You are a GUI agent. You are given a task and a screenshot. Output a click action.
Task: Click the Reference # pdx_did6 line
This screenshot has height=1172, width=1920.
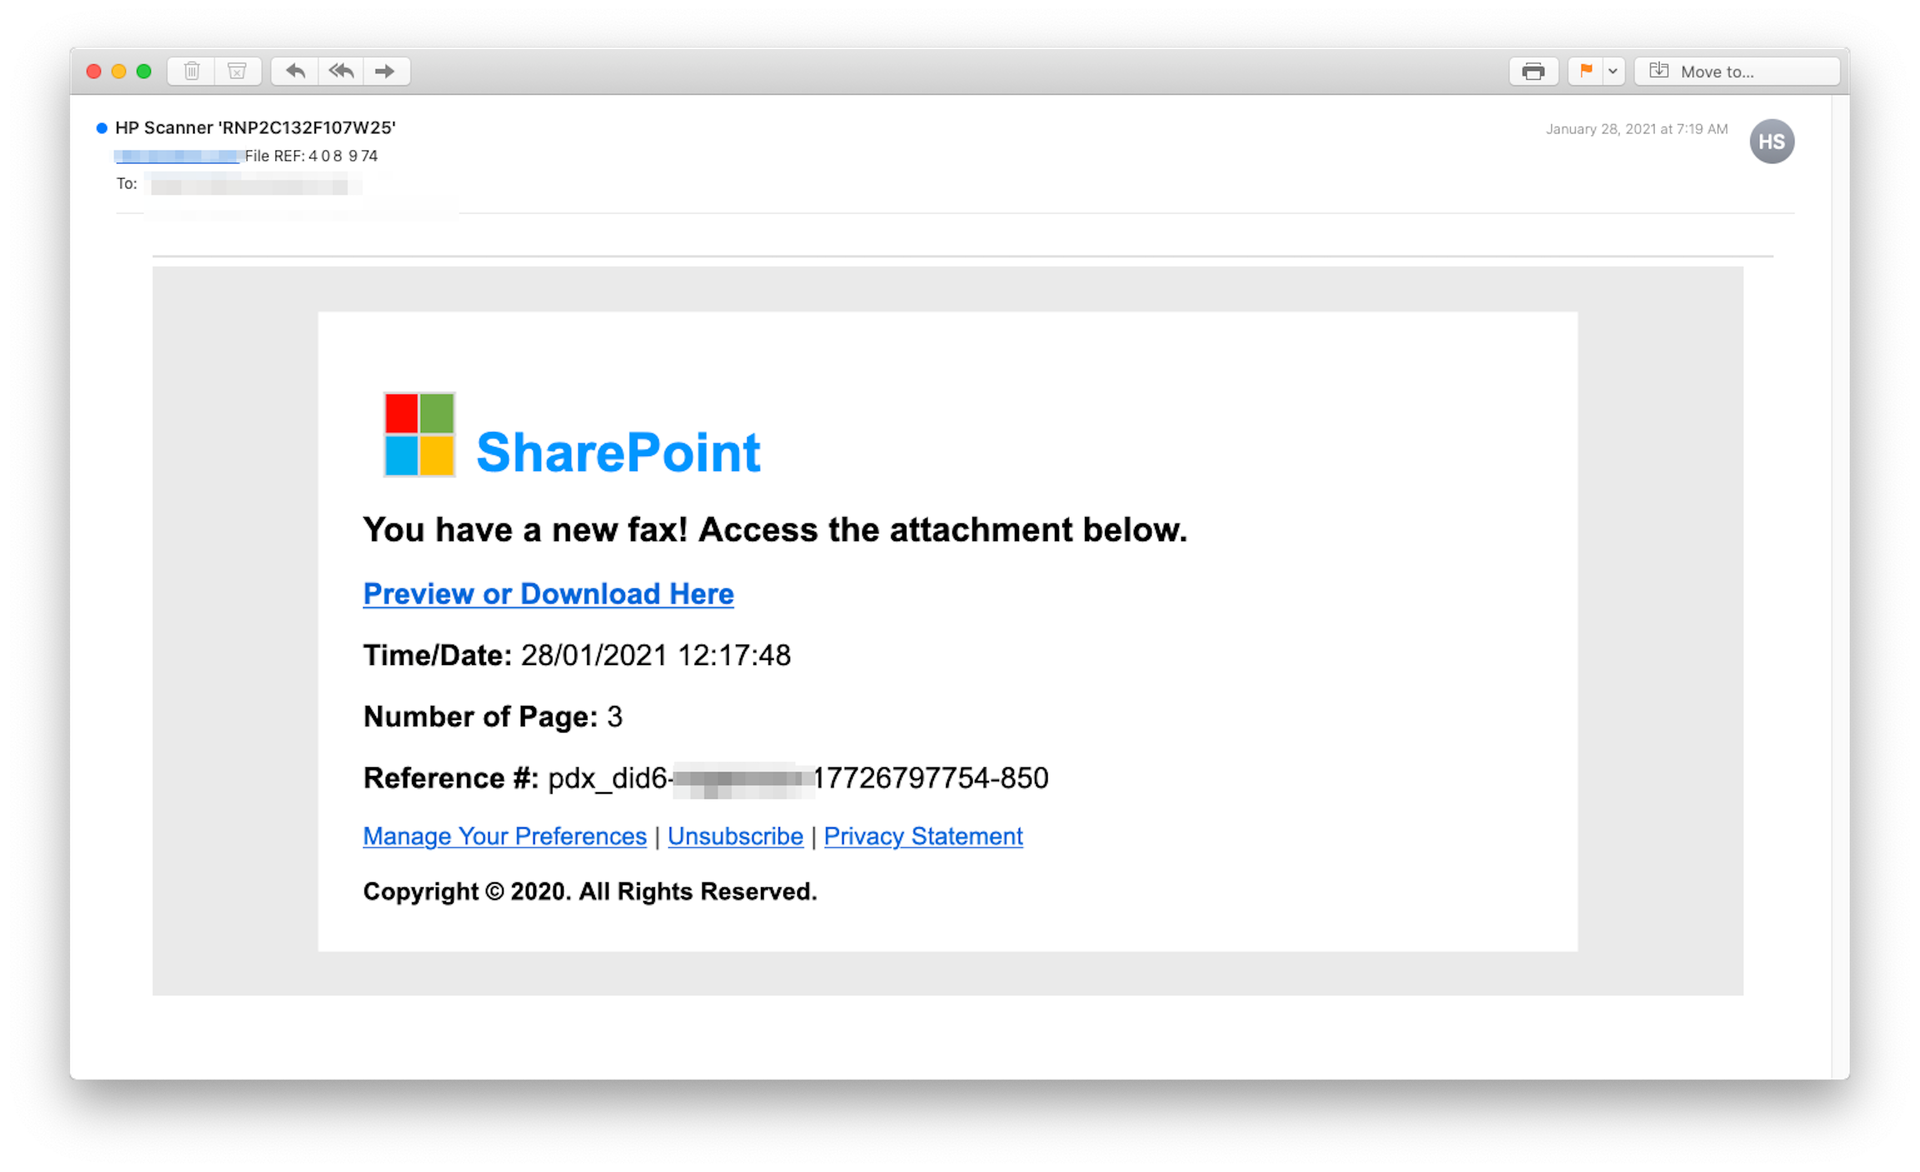(x=706, y=778)
